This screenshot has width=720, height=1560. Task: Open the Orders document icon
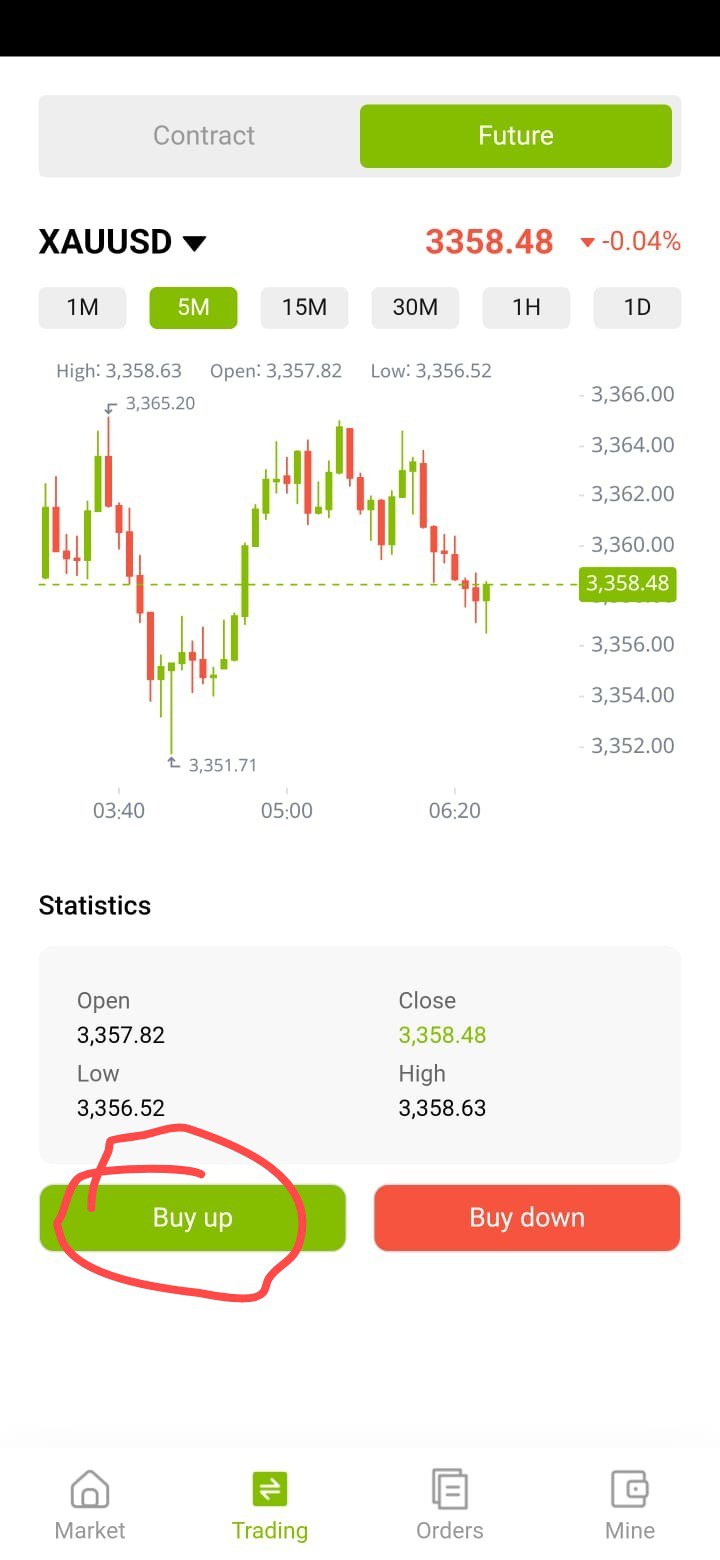click(x=450, y=1489)
